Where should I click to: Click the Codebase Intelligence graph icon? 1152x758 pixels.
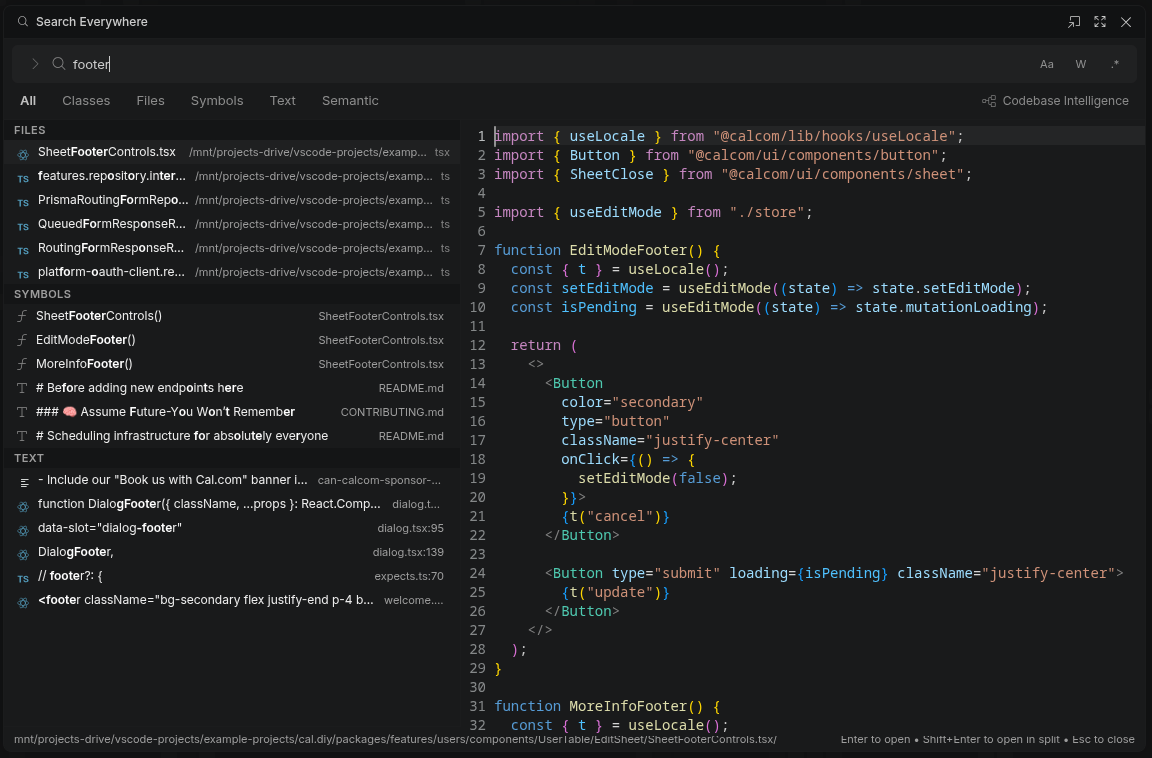click(x=989, y=101)
